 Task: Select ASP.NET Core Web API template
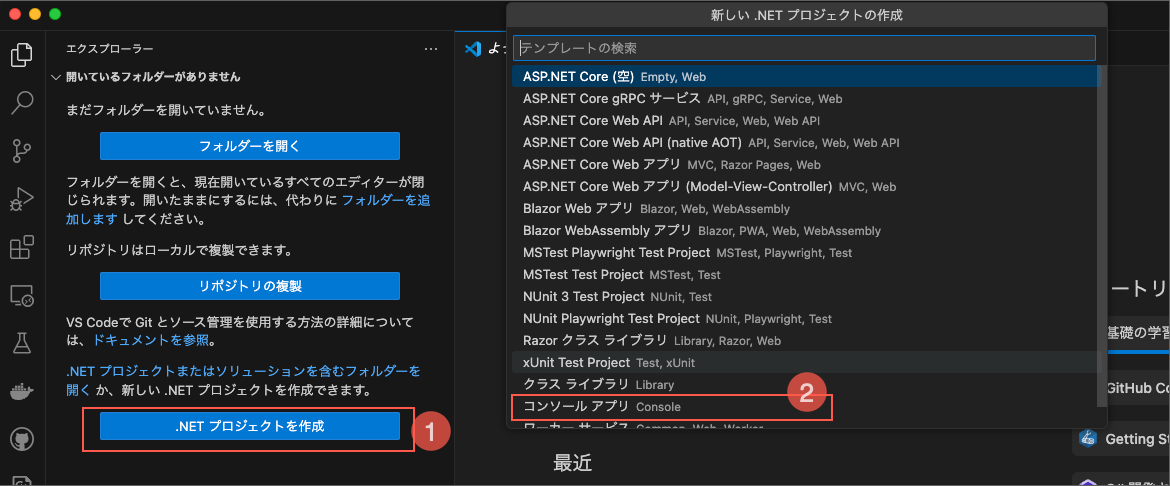click(804, 120)
